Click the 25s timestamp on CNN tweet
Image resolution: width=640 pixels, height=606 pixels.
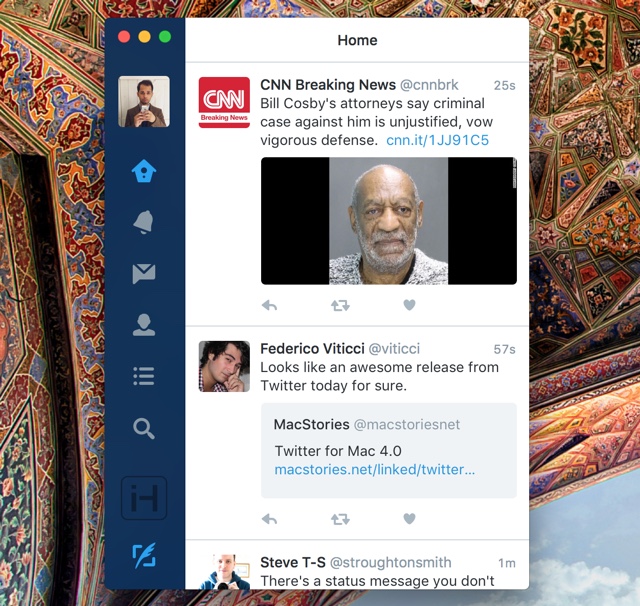[x=504, y=85]
